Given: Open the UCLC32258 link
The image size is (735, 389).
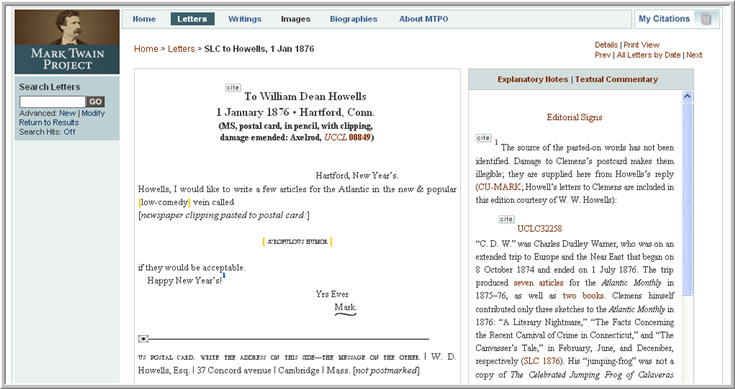Looking at the screenshot, I should [540, 229].
